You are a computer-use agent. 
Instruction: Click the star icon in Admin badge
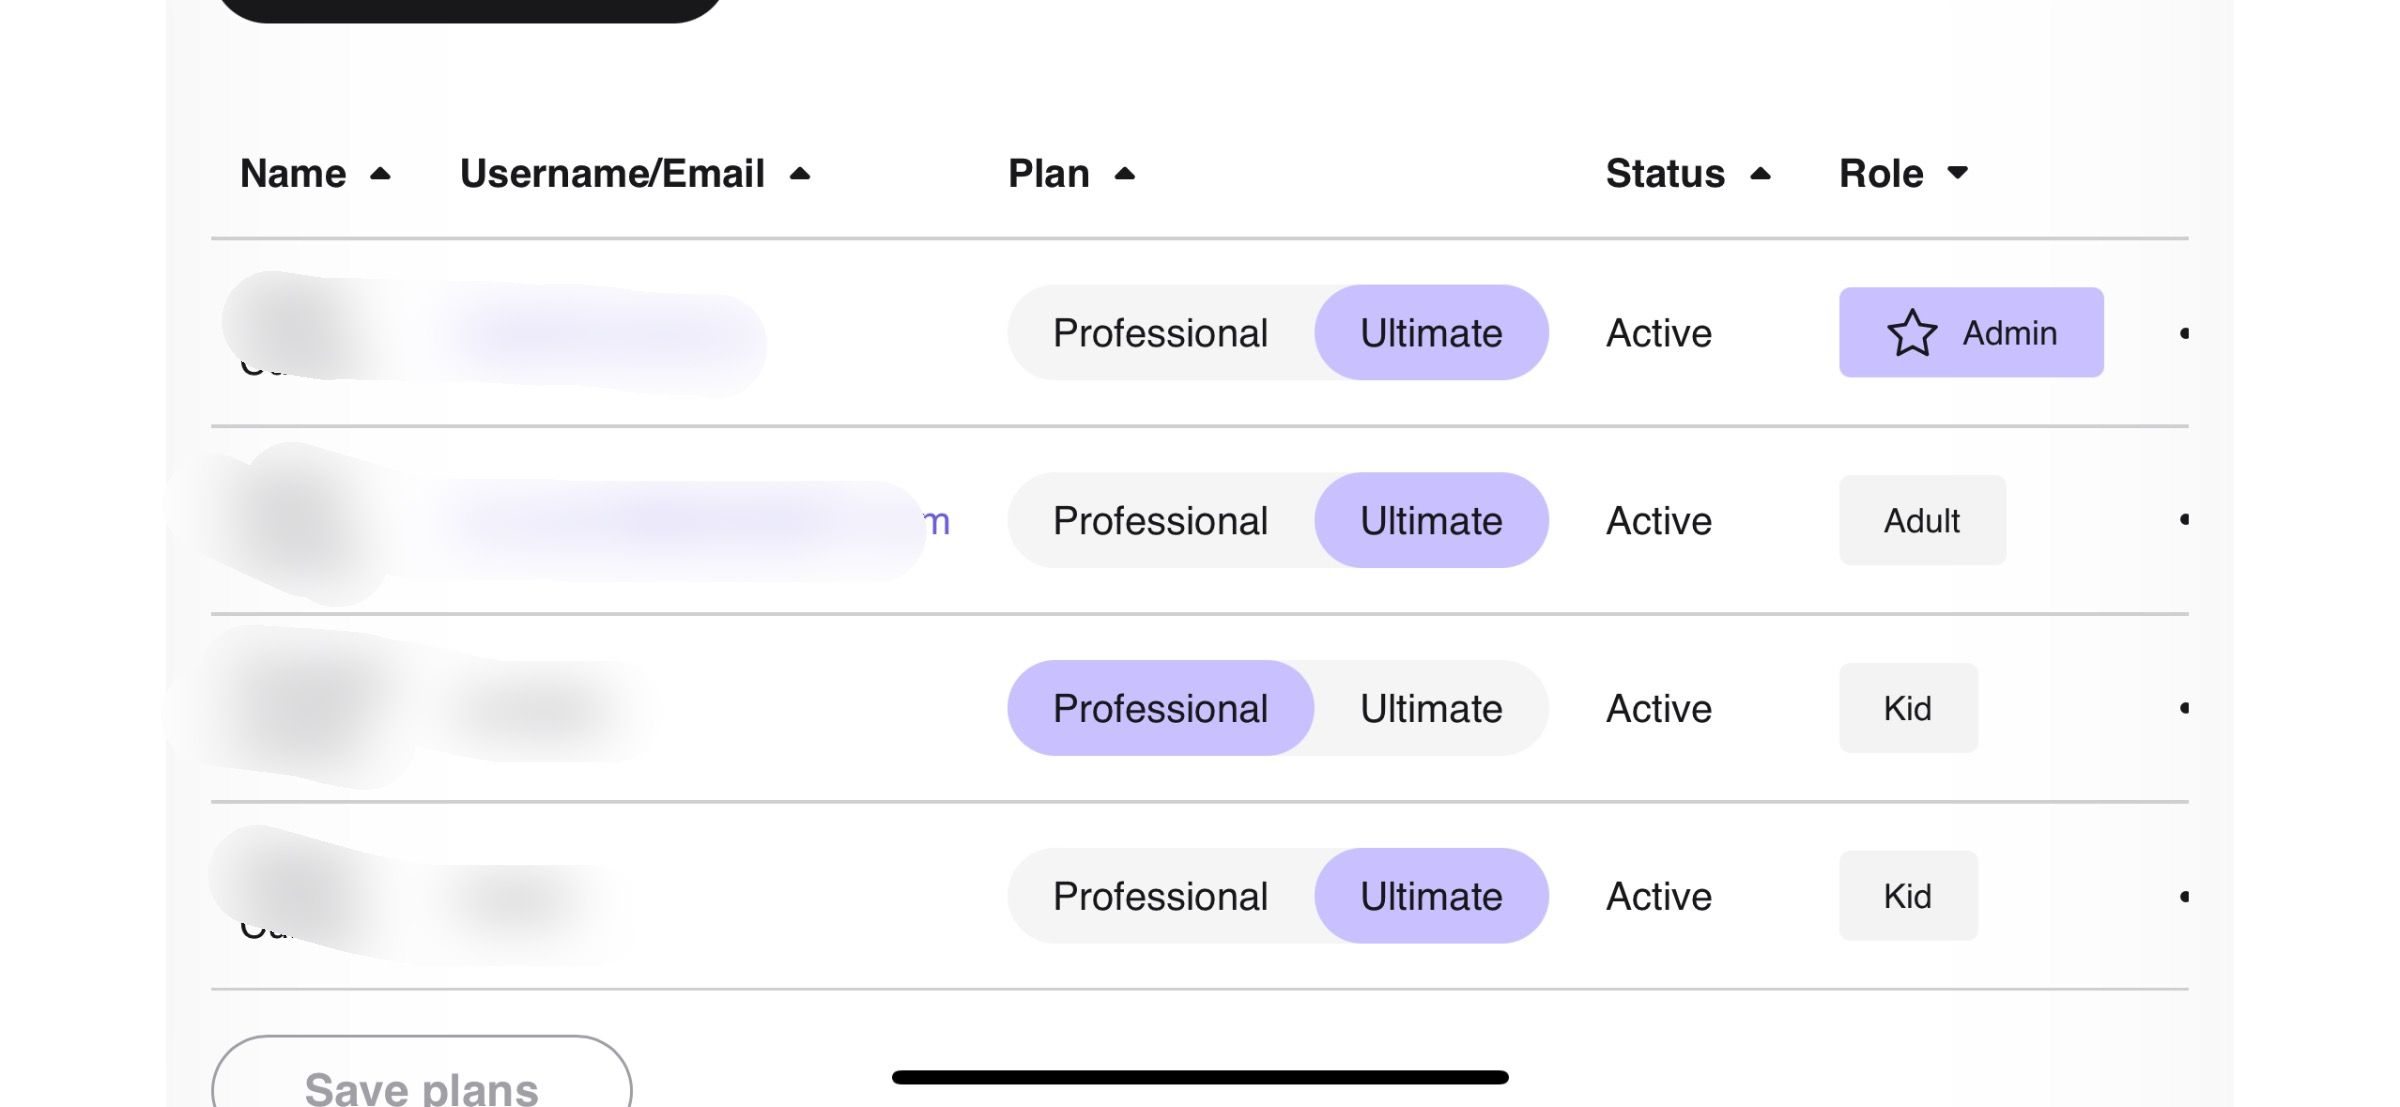pyautogui.click(x=1911, y=333)
